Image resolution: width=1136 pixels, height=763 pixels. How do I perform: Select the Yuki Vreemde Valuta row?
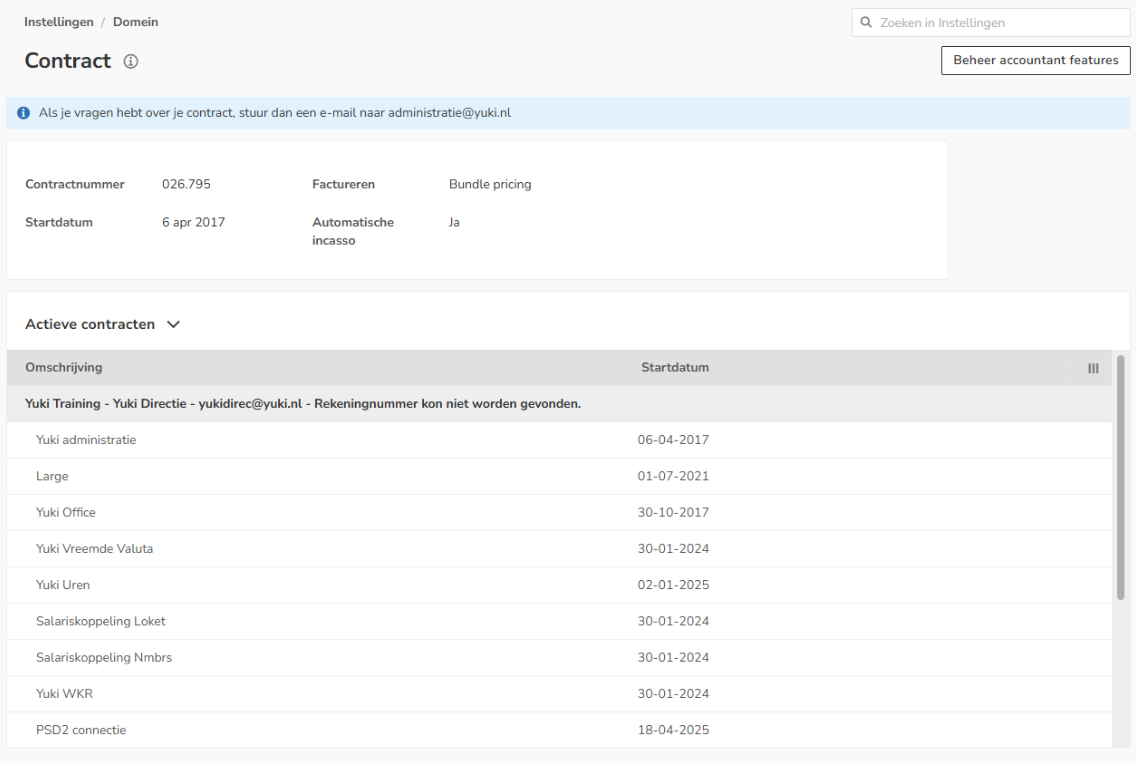(x=559, y=549)
